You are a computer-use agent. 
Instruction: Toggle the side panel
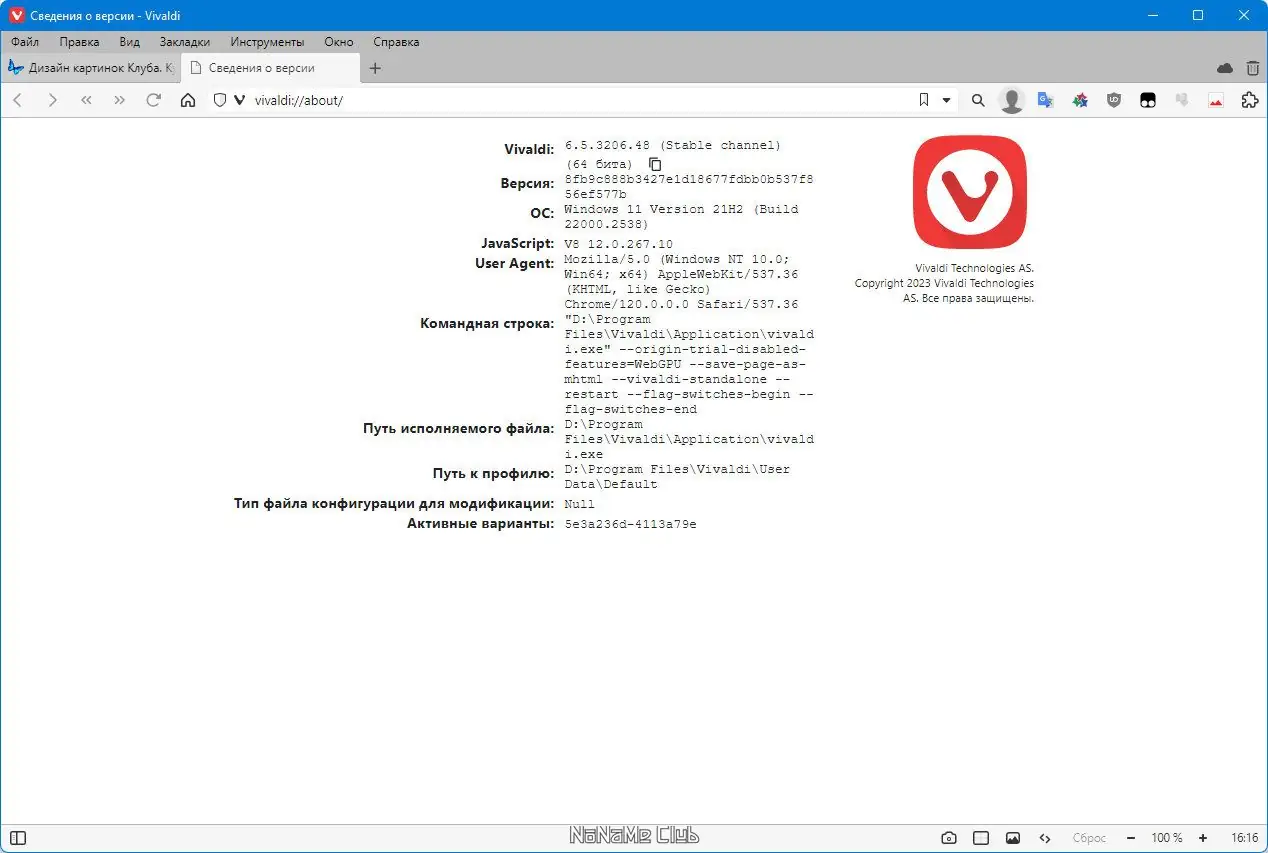pyautogui.click(x=17, y=838)
